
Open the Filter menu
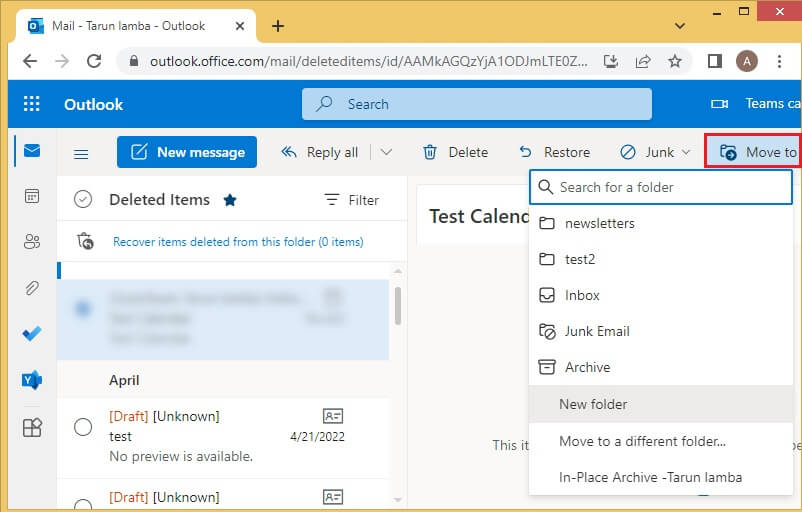352,200
